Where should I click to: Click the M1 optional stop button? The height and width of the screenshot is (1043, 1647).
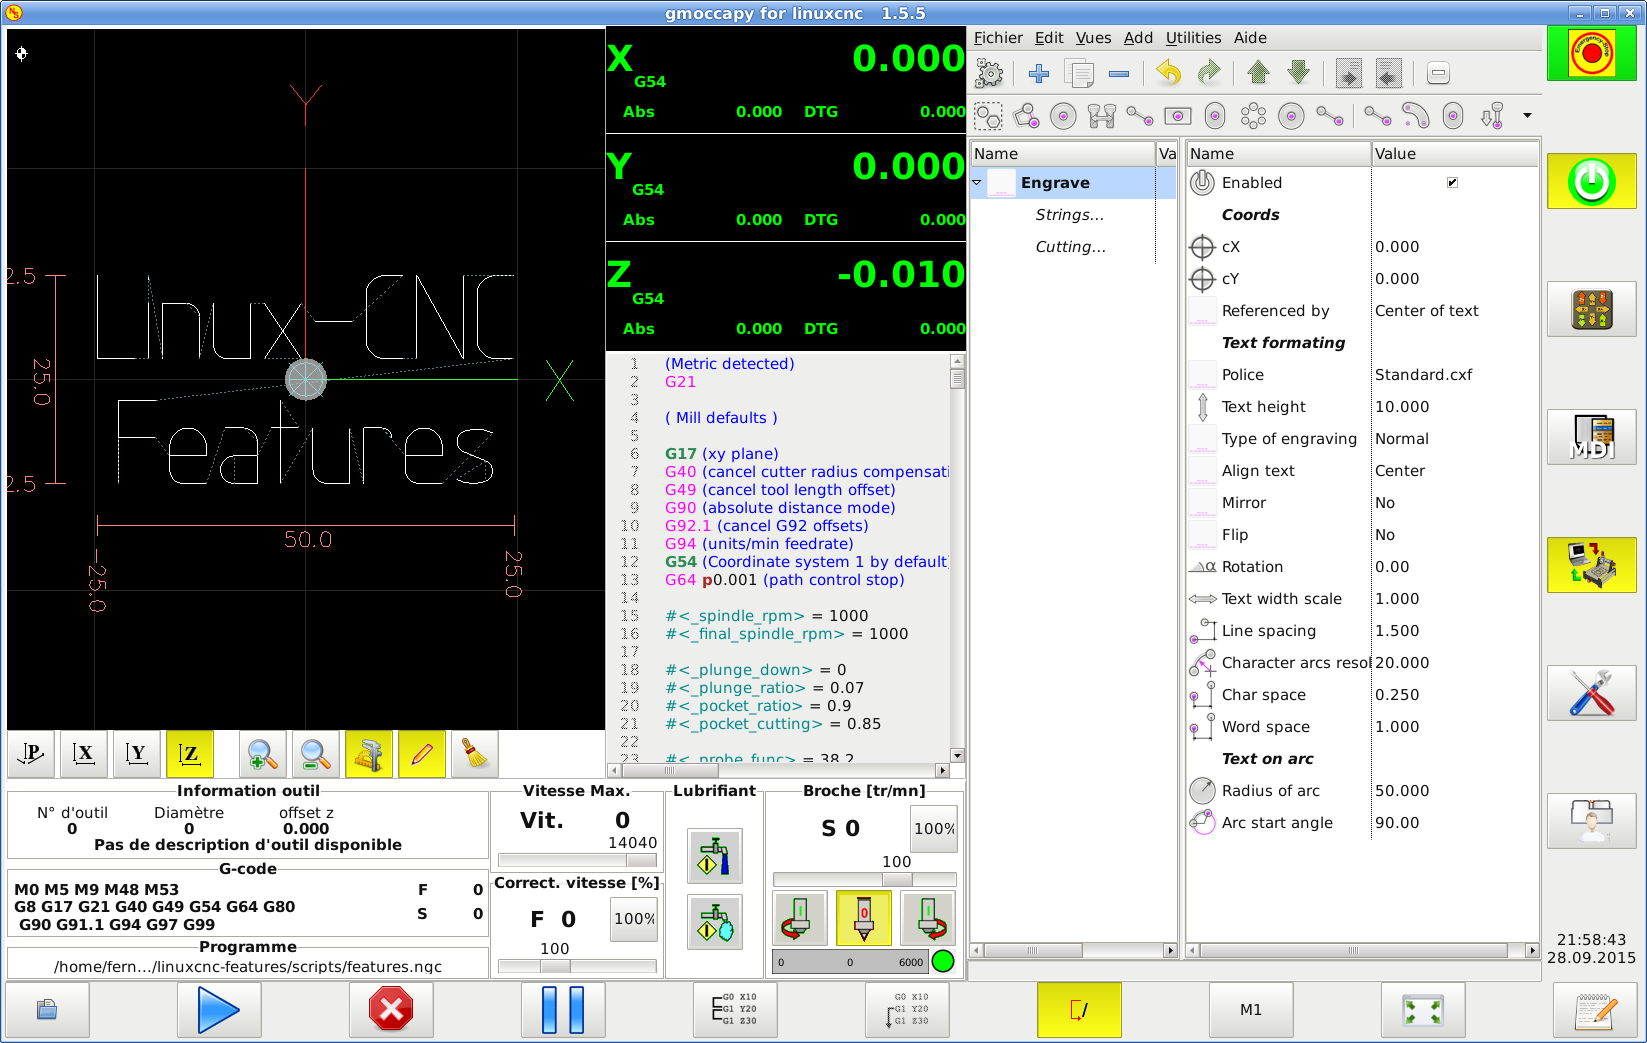pyautogui.click(x=1251, y=1010)
